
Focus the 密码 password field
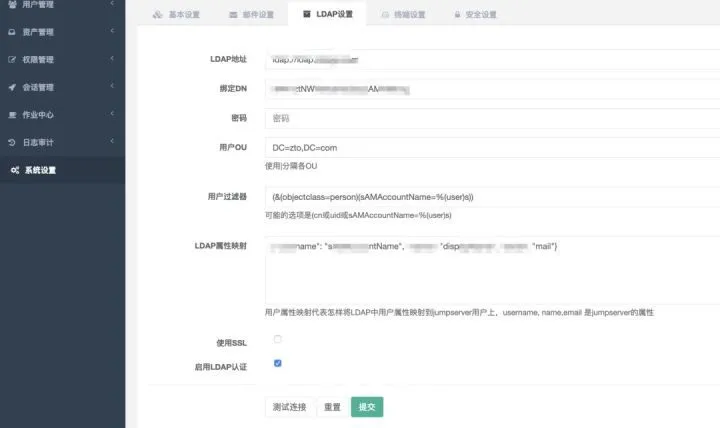(x=492, y=118)
